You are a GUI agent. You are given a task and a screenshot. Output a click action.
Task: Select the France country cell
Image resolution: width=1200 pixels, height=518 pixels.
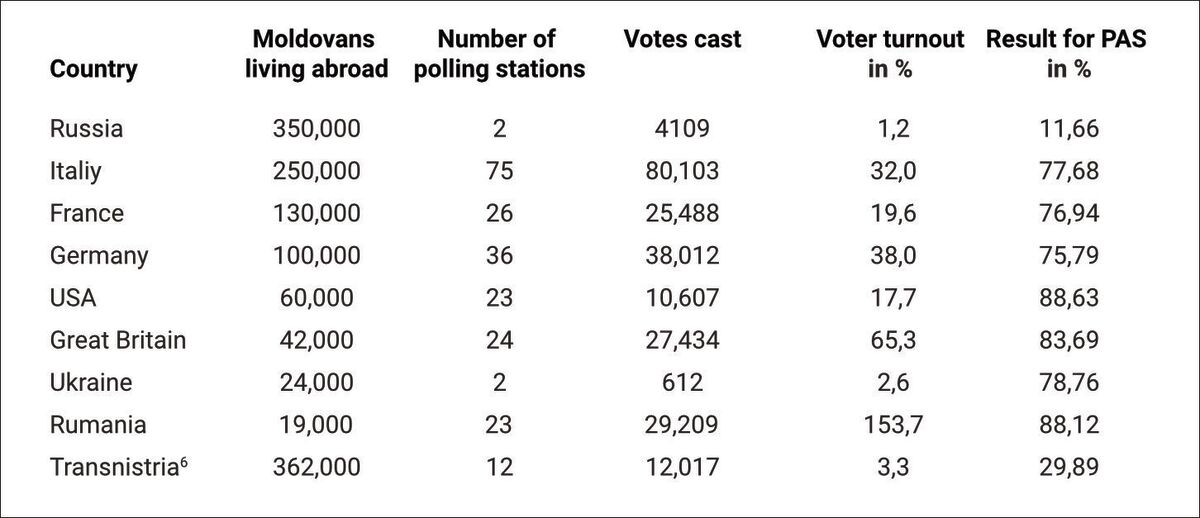[87, 213]
